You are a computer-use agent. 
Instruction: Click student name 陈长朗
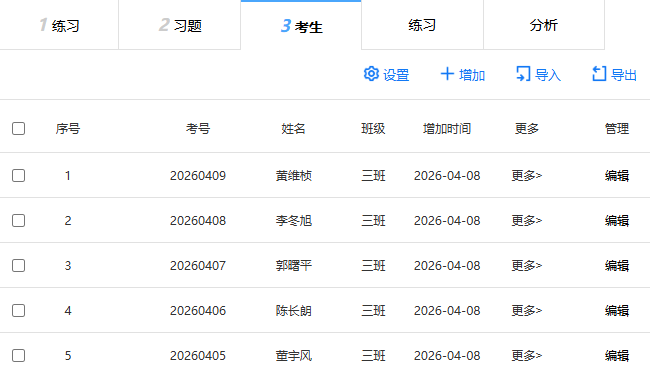tap(293, 311)
